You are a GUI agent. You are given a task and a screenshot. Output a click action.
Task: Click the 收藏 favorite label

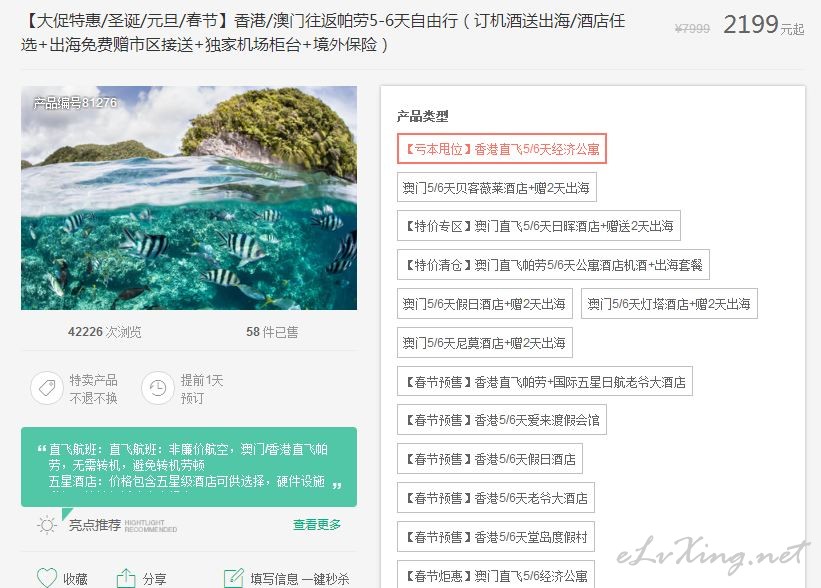coord(75,579)
